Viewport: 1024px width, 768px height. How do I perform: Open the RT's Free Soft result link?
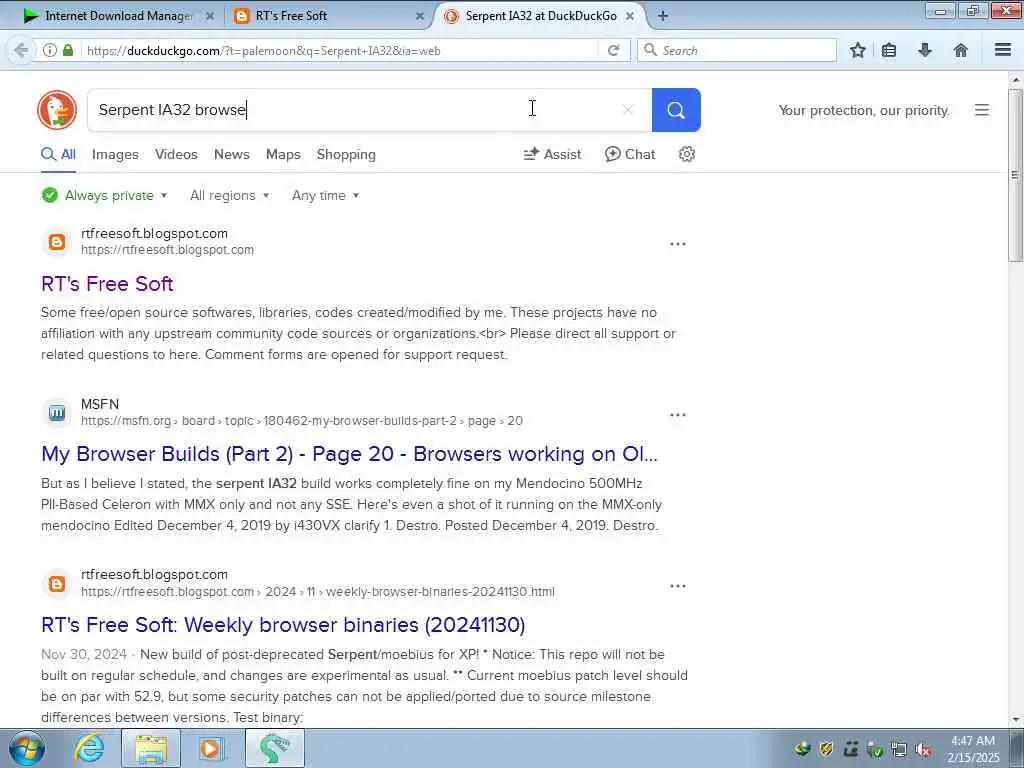coord(107,283)
